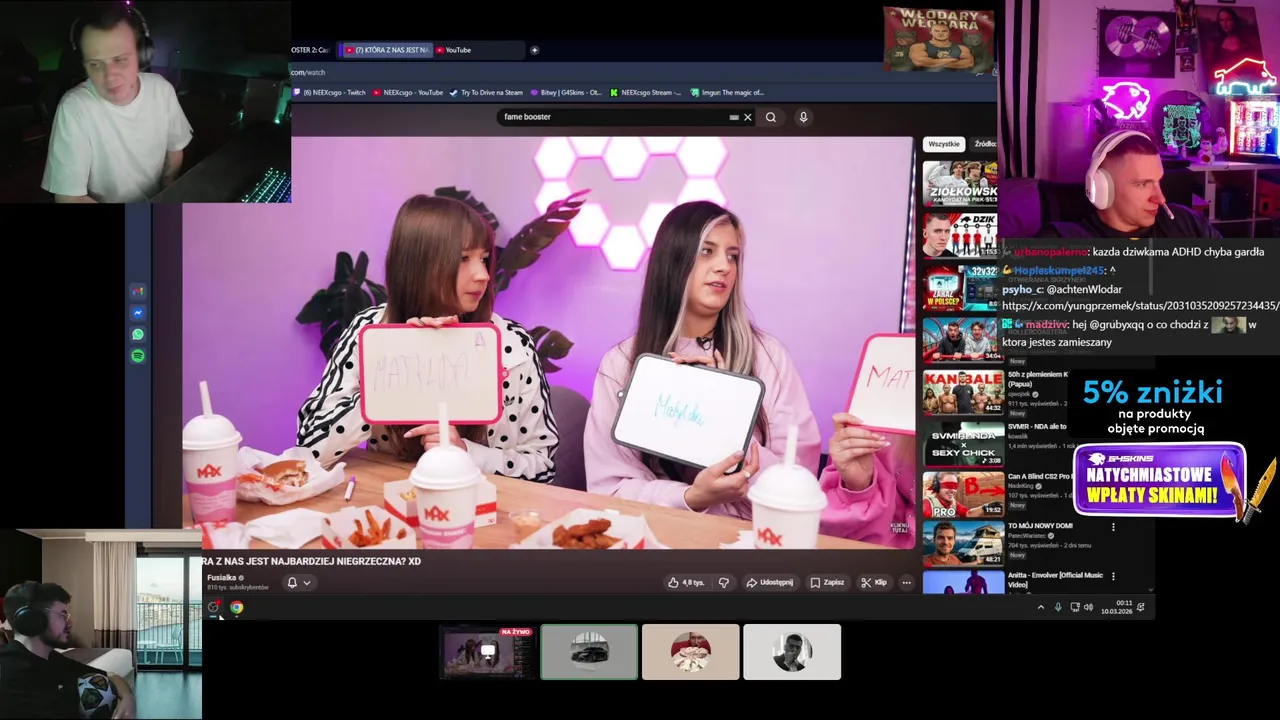Image resolution: width=1280 pixels, height=720 pixels.
Task: Click the on-screen keyboard icon in search
Action: point(734,117)
